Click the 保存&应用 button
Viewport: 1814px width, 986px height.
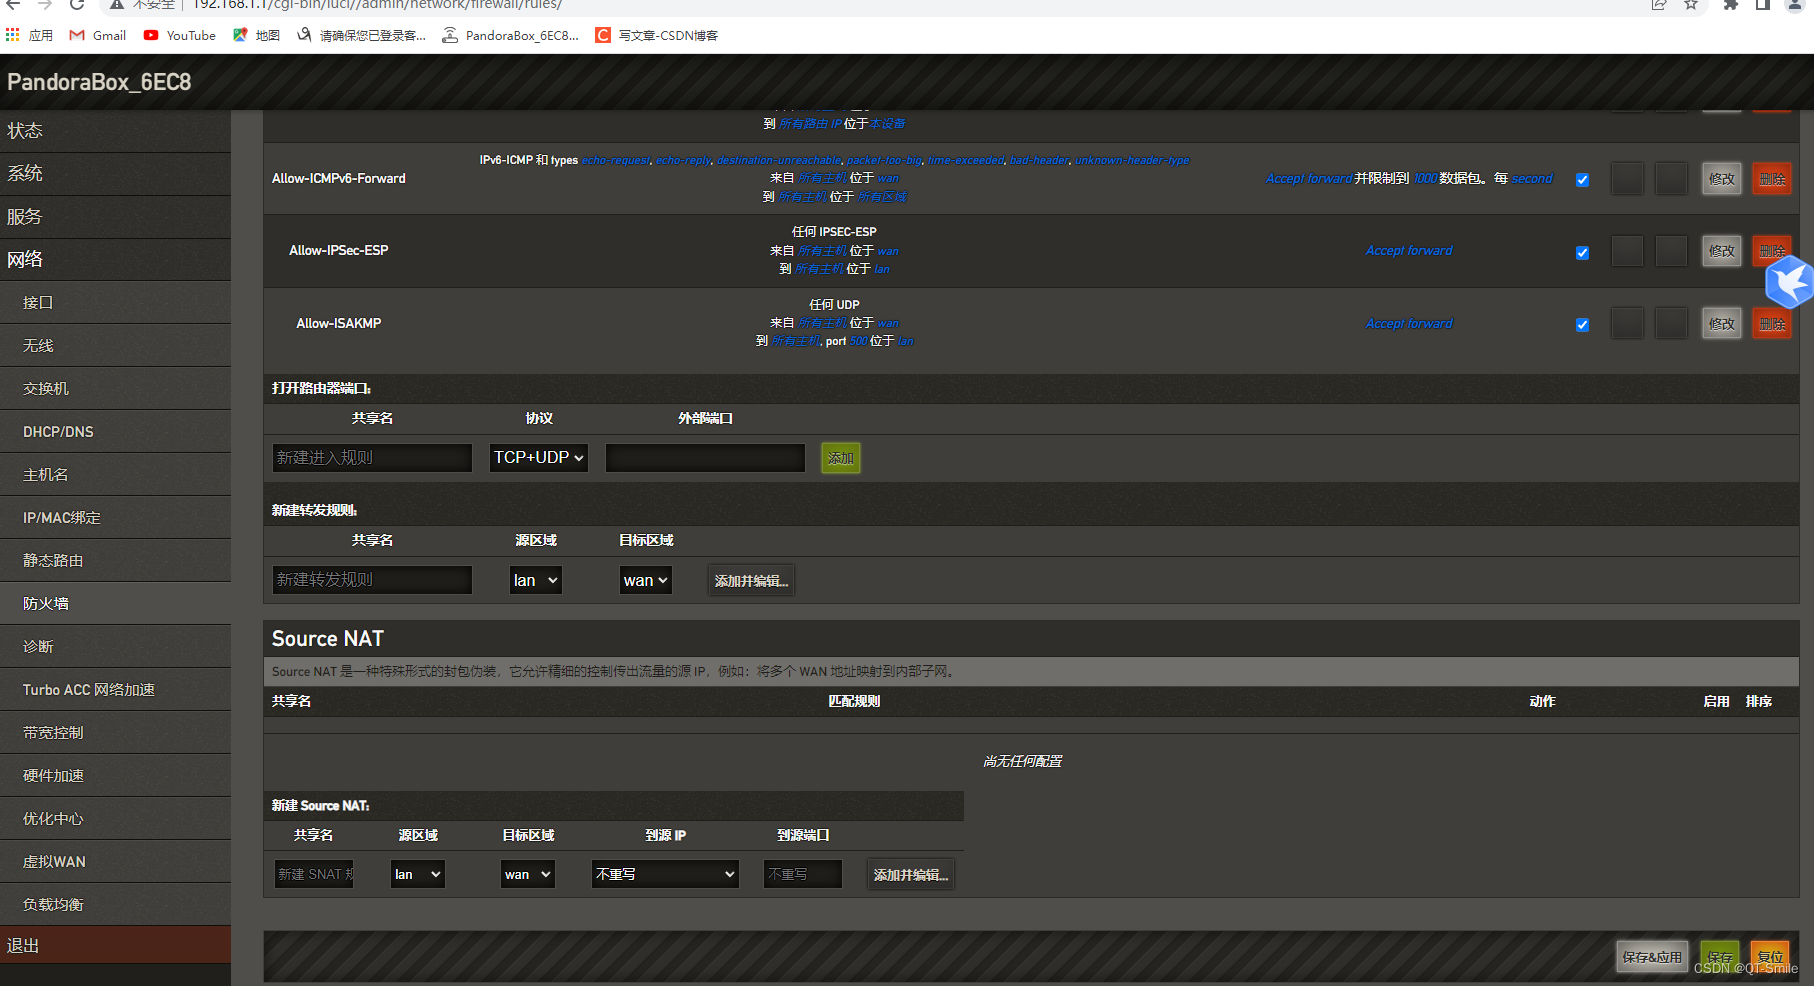tap(1651, 957)
